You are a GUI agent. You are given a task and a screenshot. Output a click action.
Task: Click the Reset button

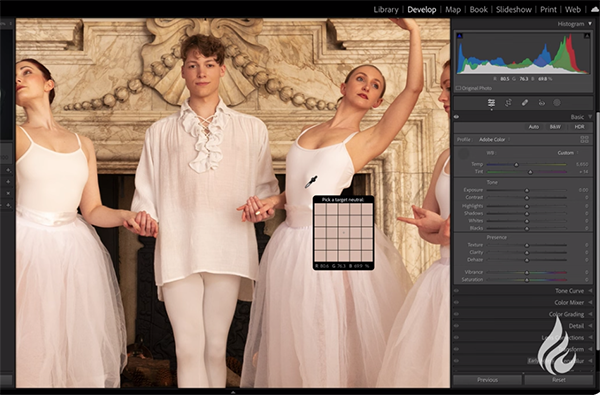tap(559, 380)
